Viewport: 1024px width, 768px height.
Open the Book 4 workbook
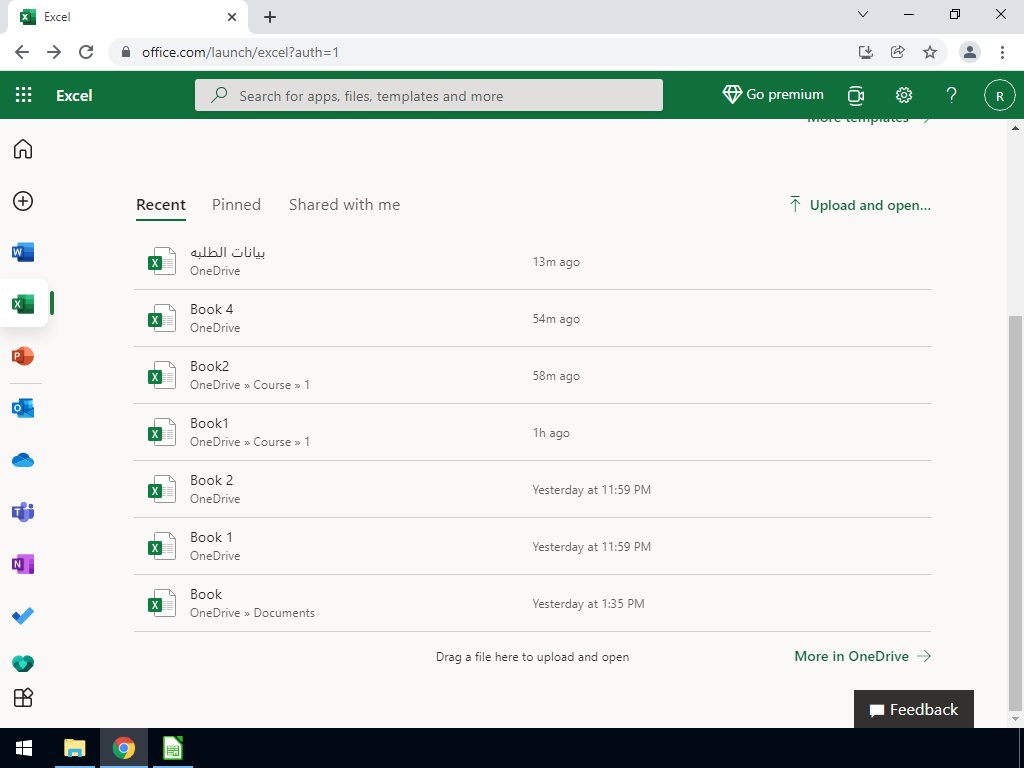[x=532, y=318]
